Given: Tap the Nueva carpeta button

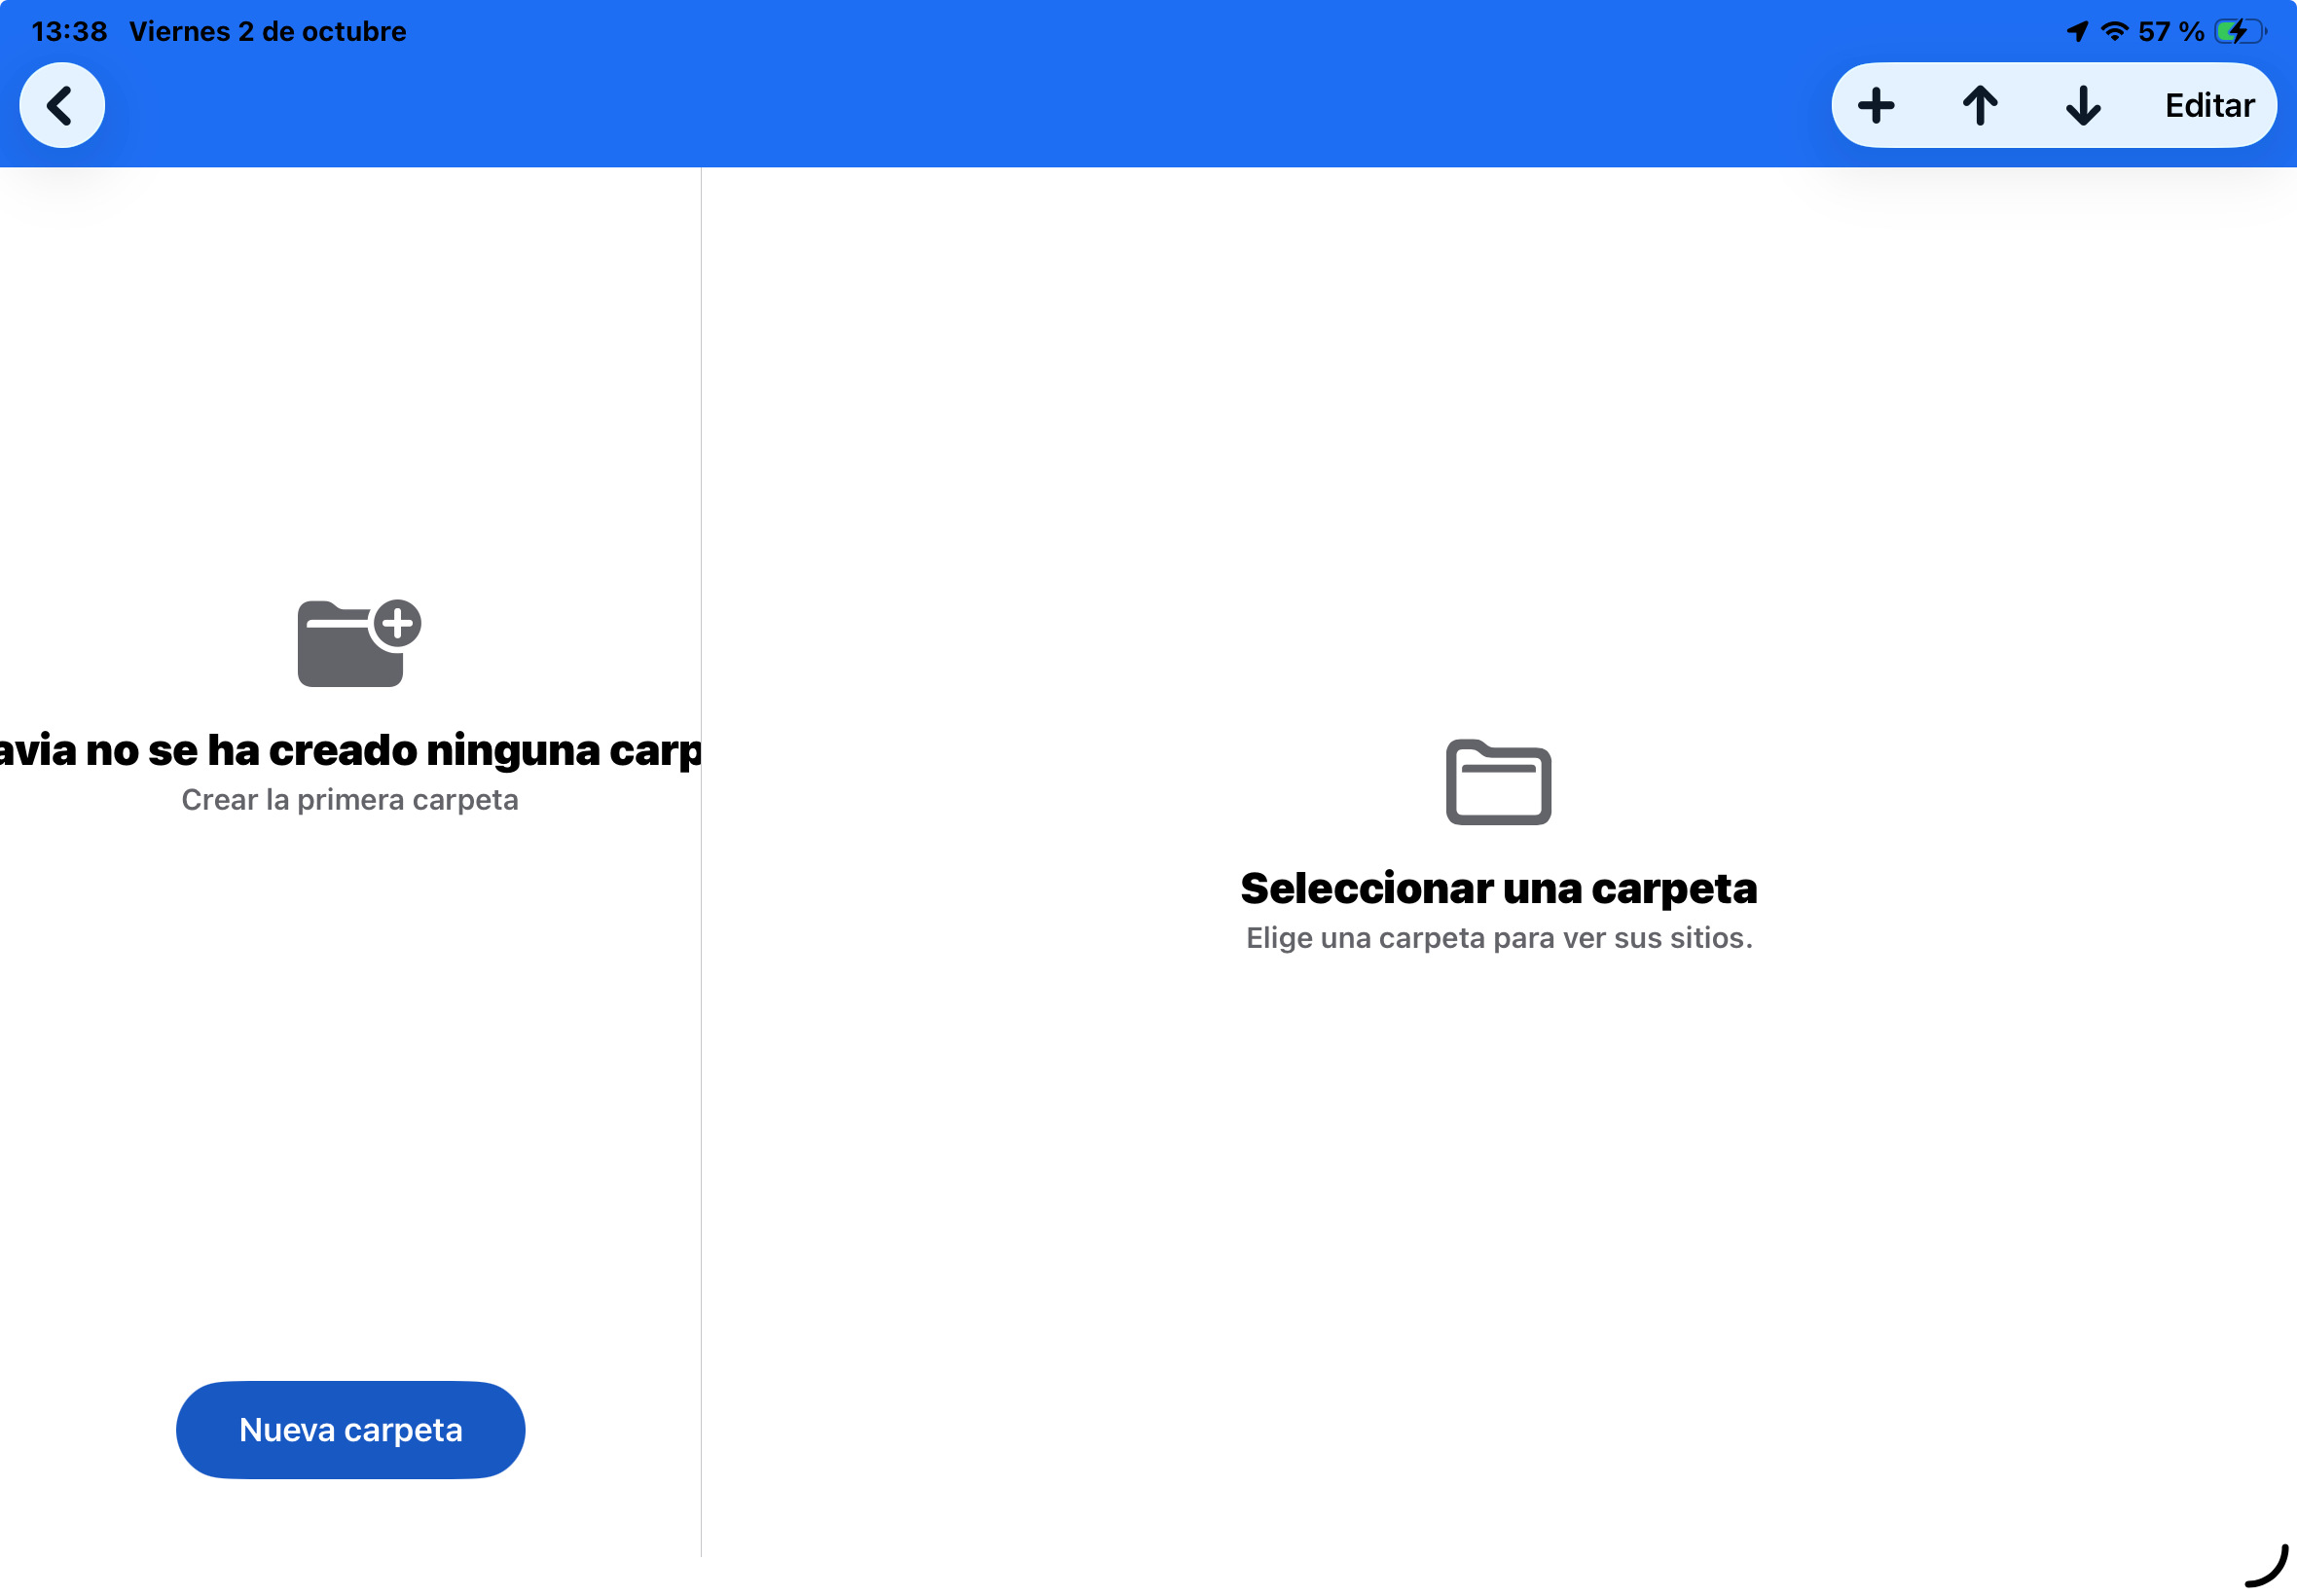Looking at the screenshot, I should coord(350,1429).
